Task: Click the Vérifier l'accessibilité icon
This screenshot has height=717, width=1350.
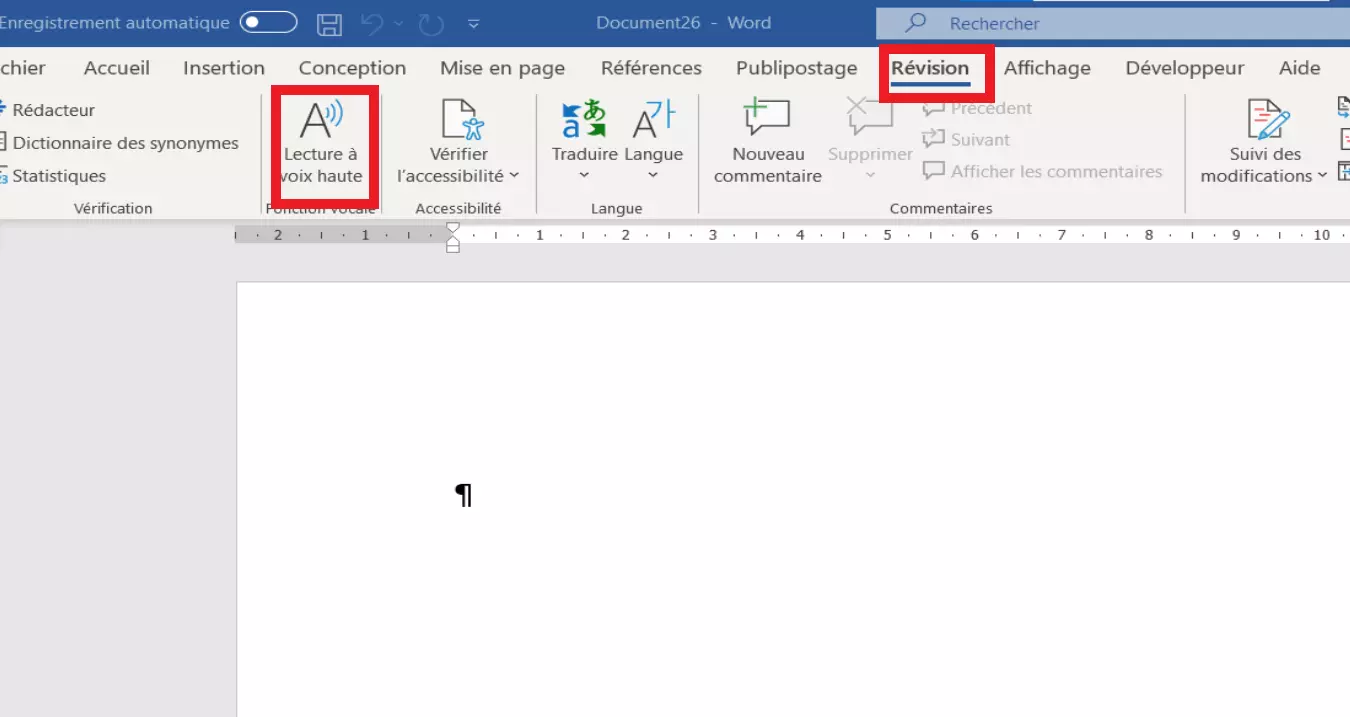Action: click(463, 118)
